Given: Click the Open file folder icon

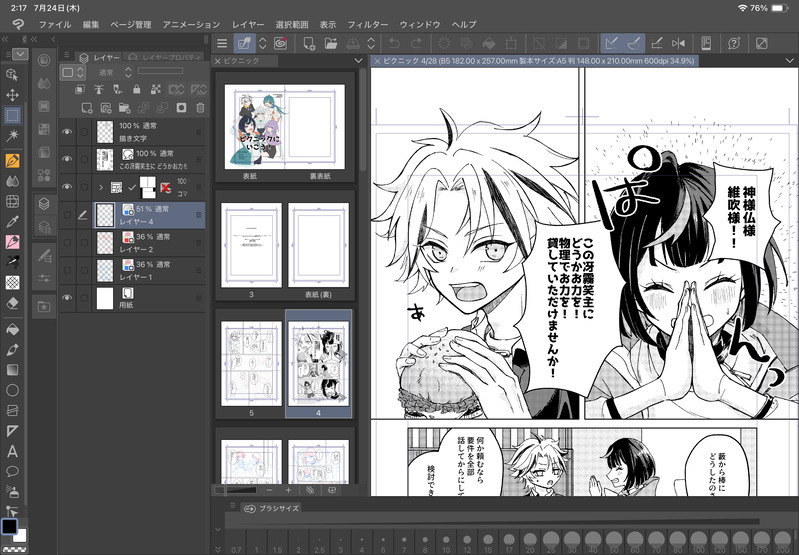Looking at the screenshot, I should click(x=331, y=44).
